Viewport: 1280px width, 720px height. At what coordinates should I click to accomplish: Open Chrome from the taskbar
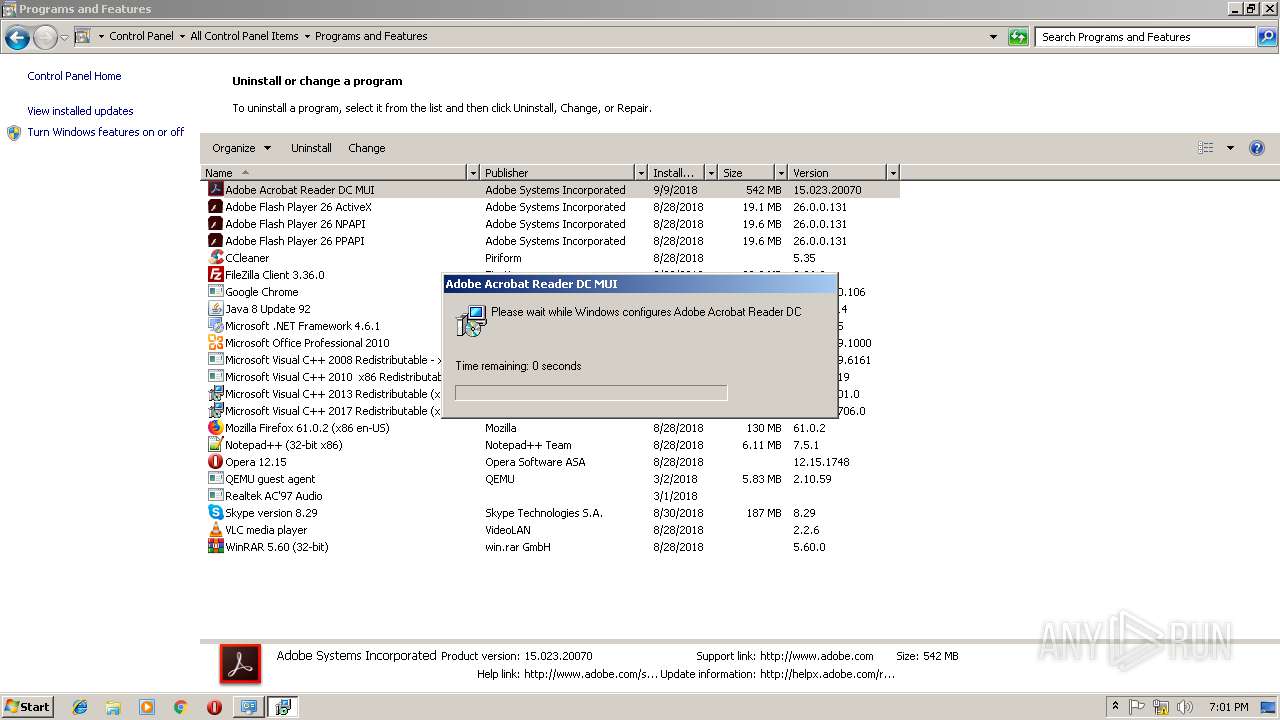pyautogui.click(x=181, y=707)
